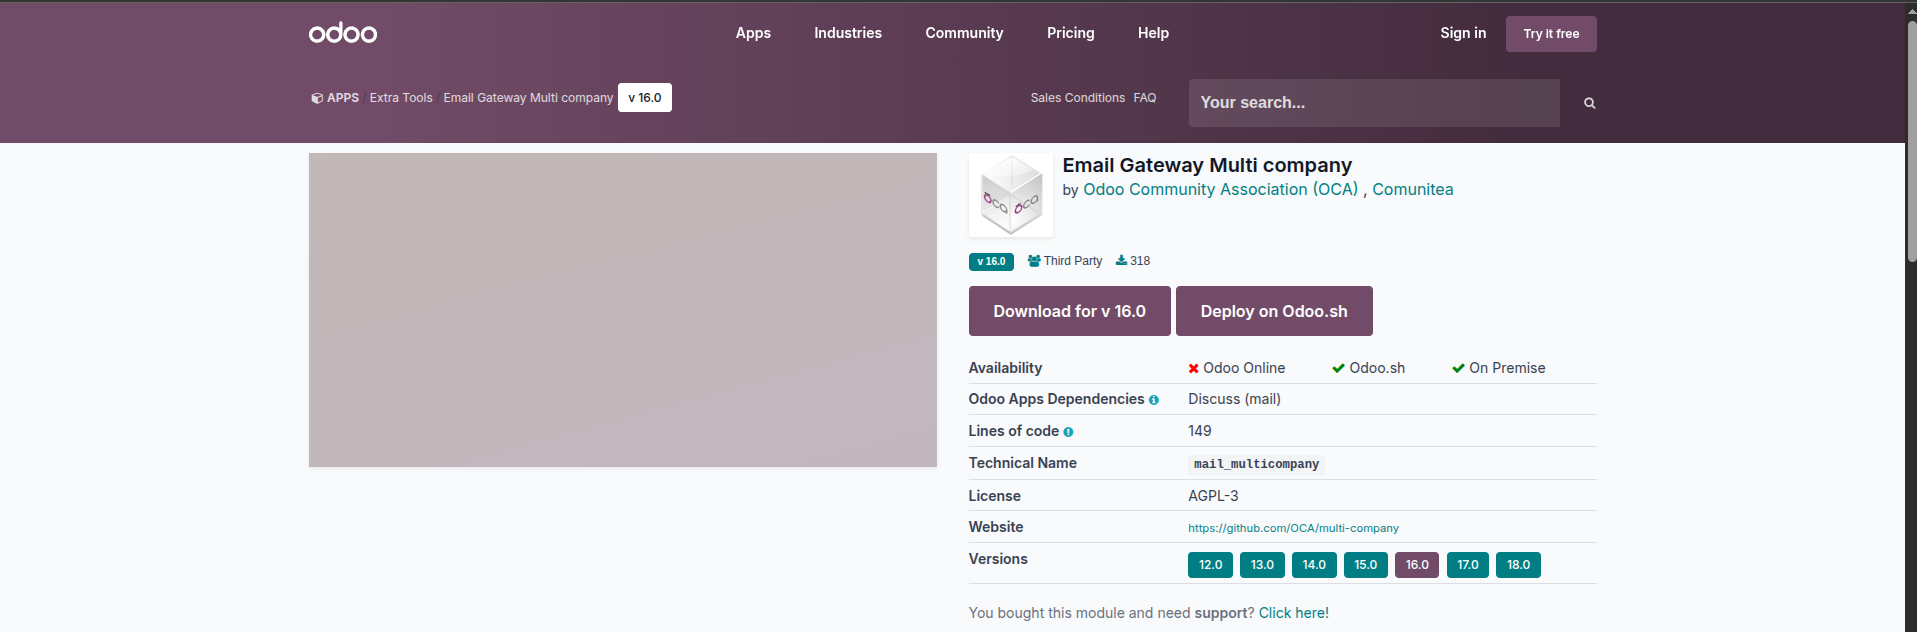Click the large module screenshot placeholder

click(622, 310)
